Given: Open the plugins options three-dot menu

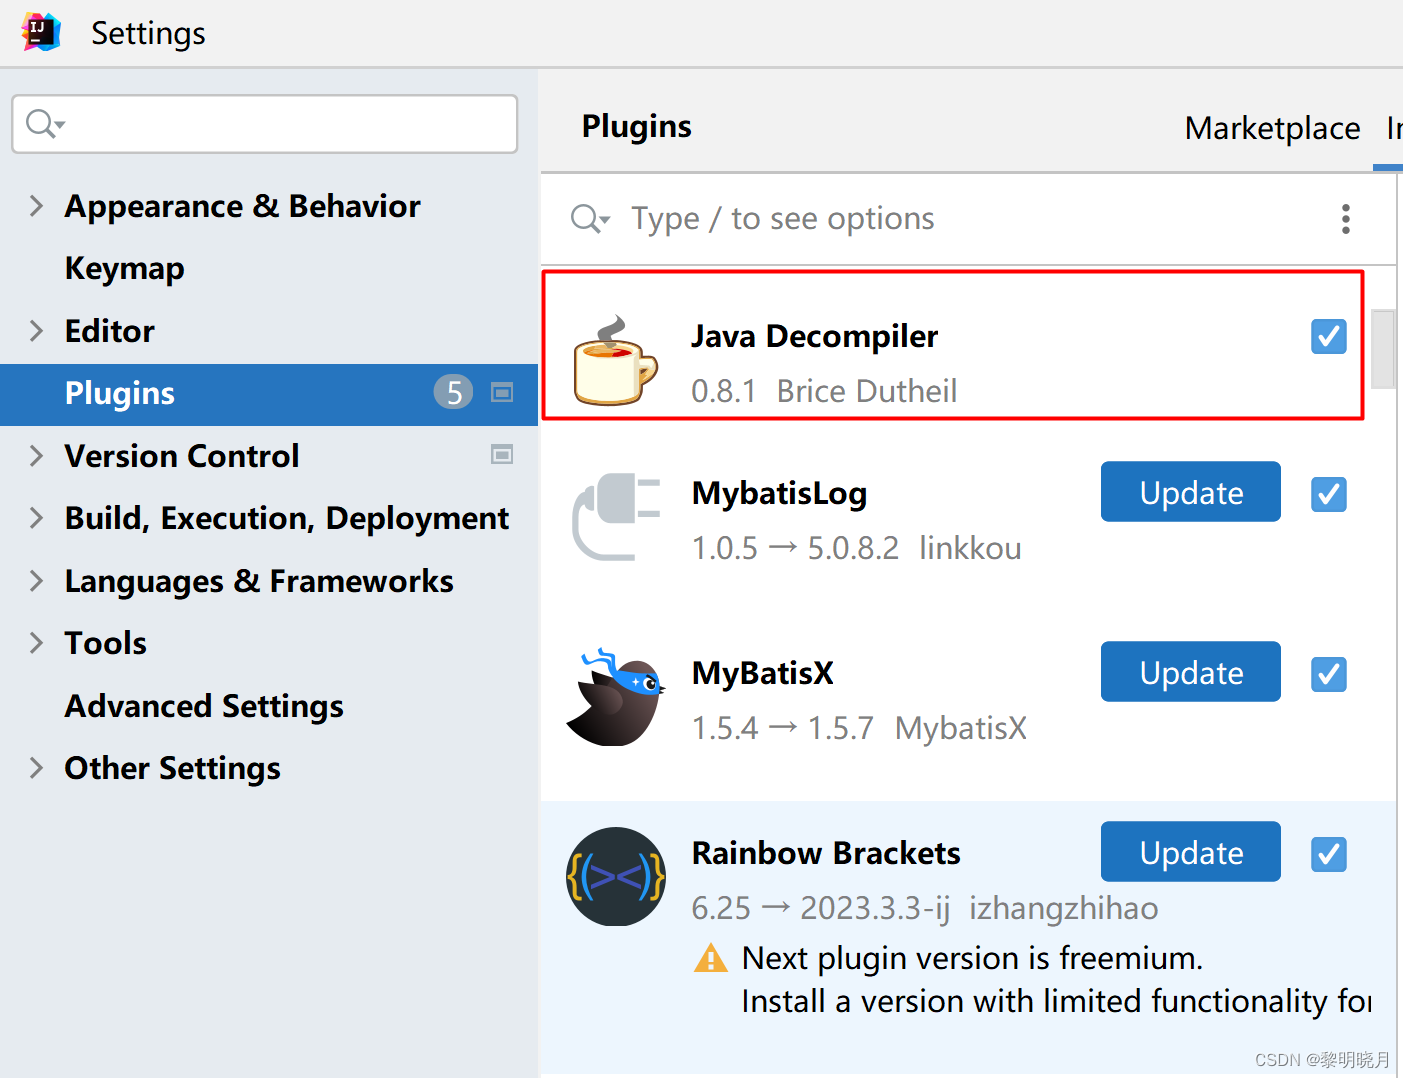Looking at the screenshot, I should click(x=1346, y=219).
